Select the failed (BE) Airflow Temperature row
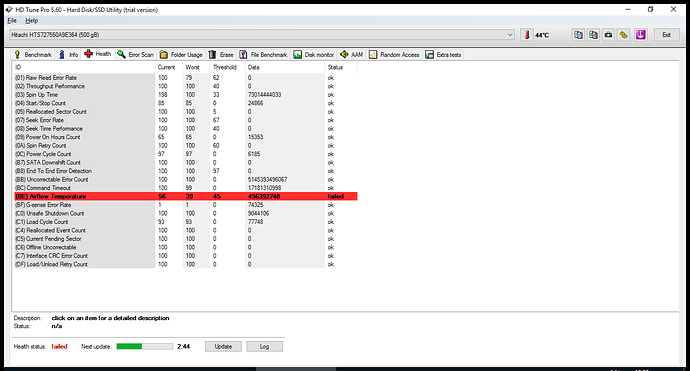 [185, 196]
